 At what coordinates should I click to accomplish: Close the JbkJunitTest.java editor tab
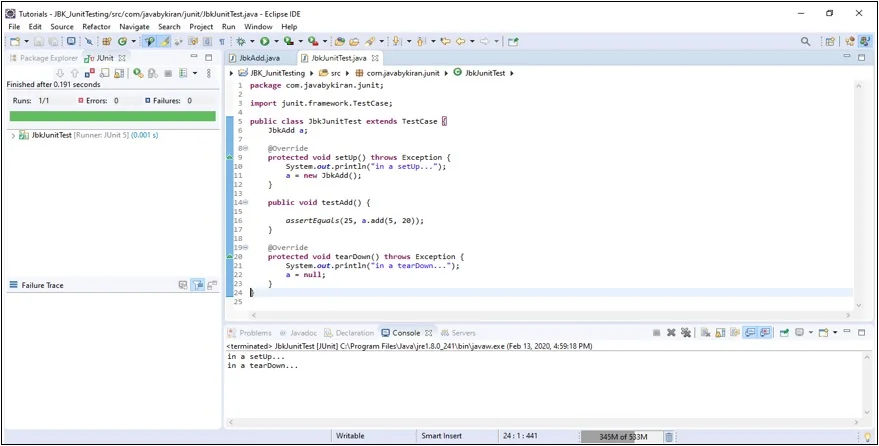pyautogui.click(x=375, y=58)
